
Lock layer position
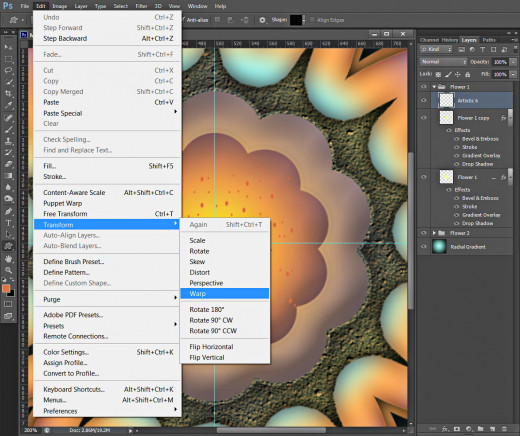458,74
